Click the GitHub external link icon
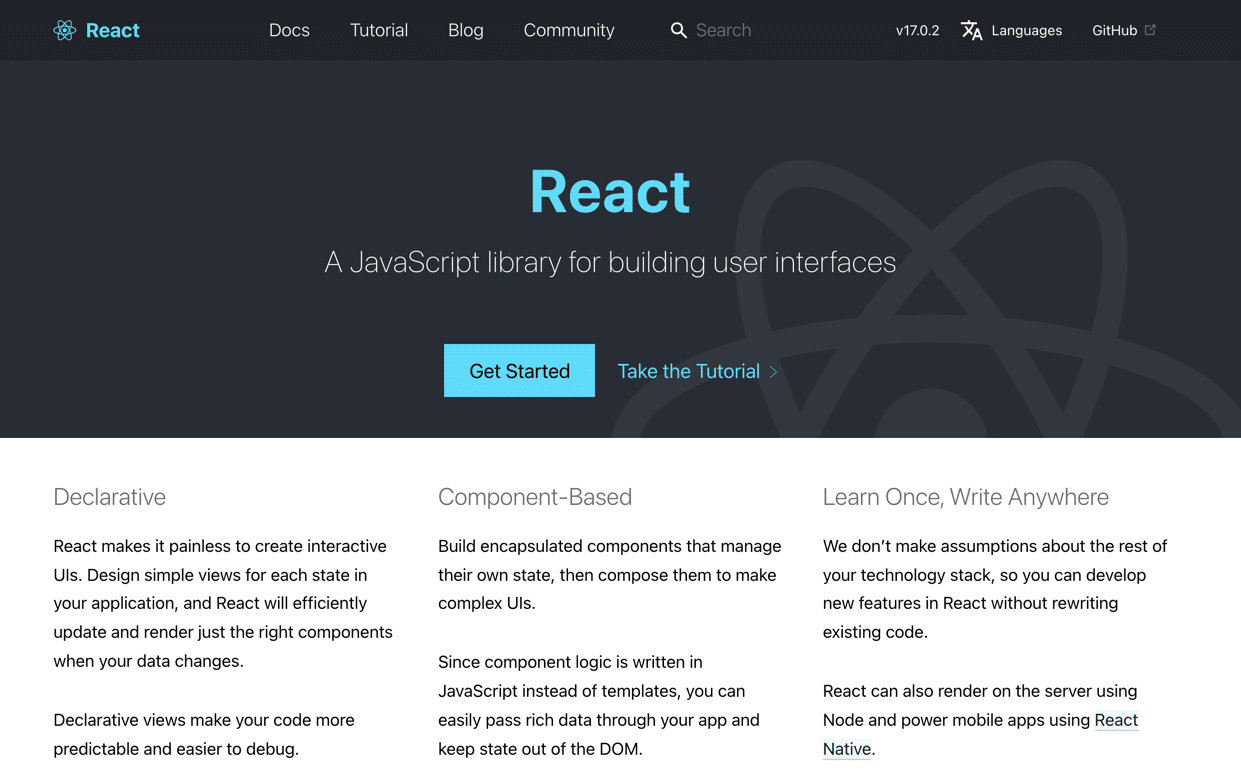The width and height of the screenshot is (1241, 777). [1151, 30]
